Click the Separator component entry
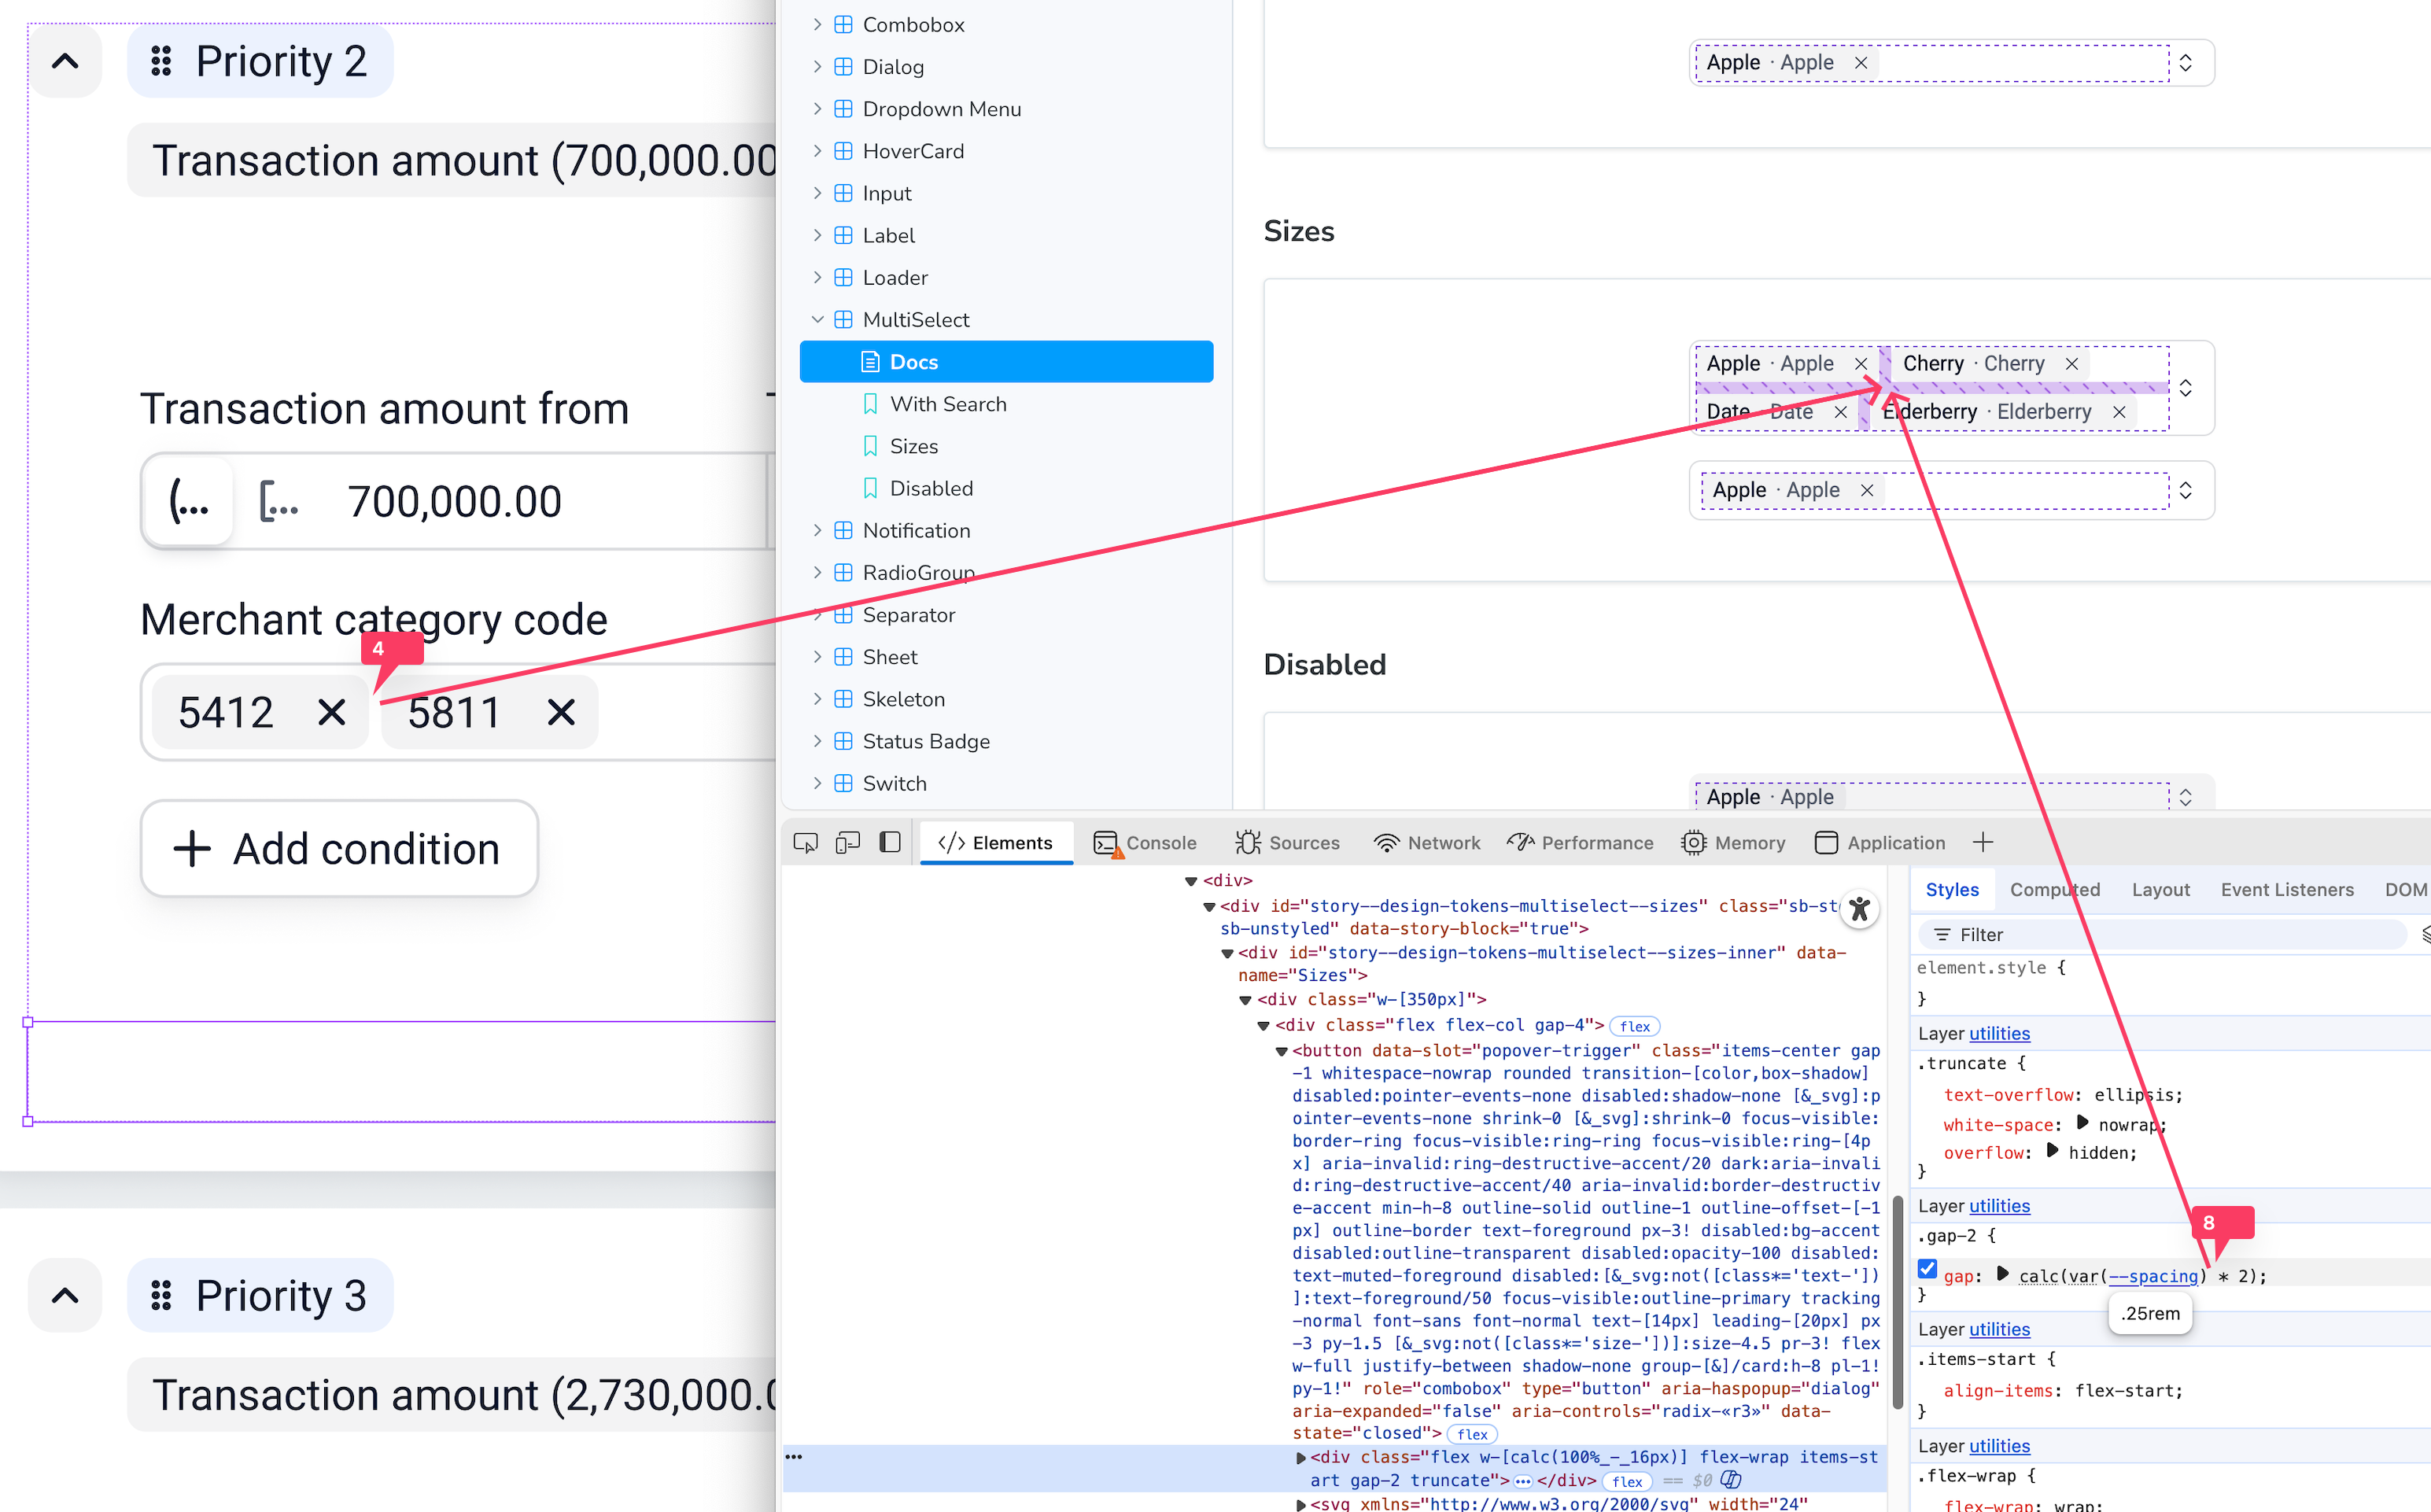 pos(908,615)
